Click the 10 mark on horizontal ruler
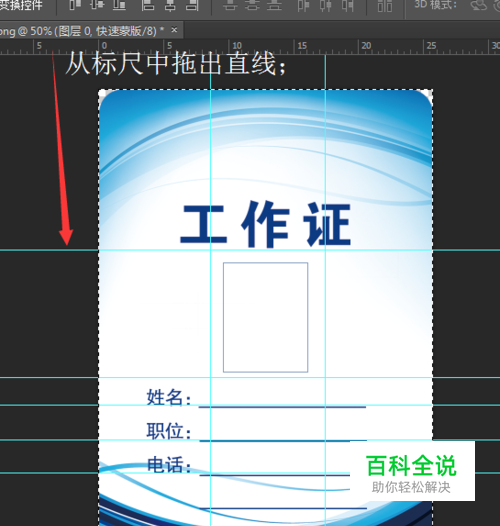Viewport: 500px width, 526px height. click(x=237, y=45)
